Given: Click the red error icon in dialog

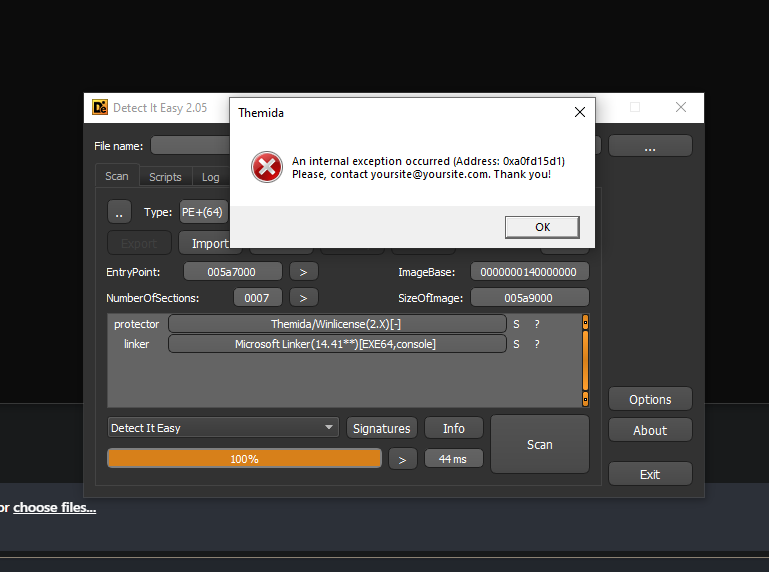Looking at the screenshot, I should coord(266,167).
